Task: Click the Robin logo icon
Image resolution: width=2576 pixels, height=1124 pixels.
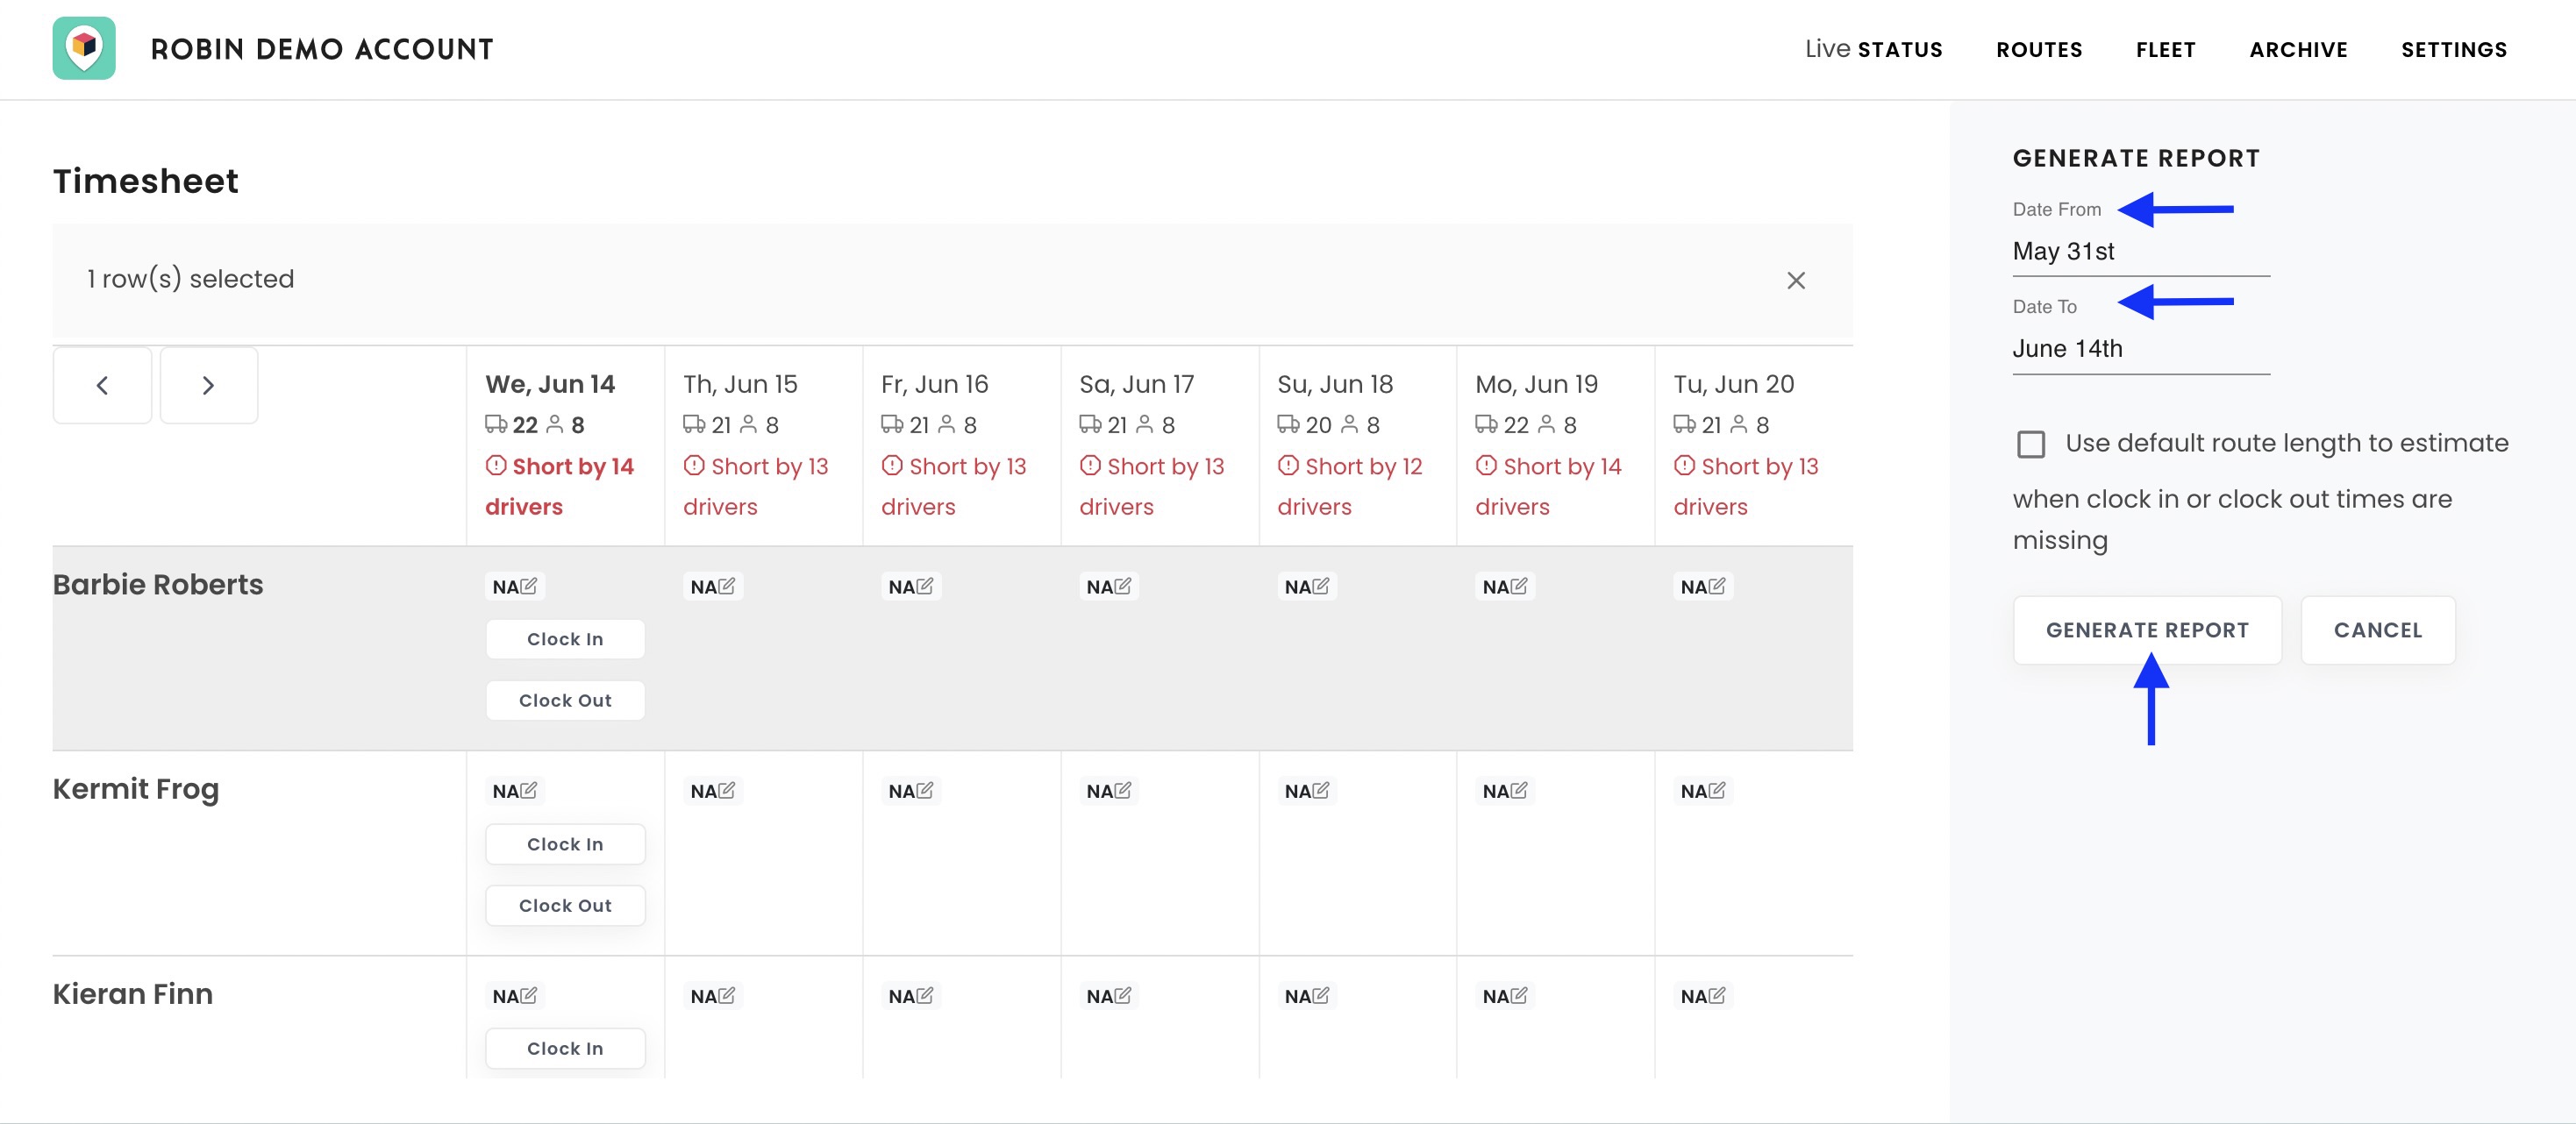Action: [x=84, y=47]
